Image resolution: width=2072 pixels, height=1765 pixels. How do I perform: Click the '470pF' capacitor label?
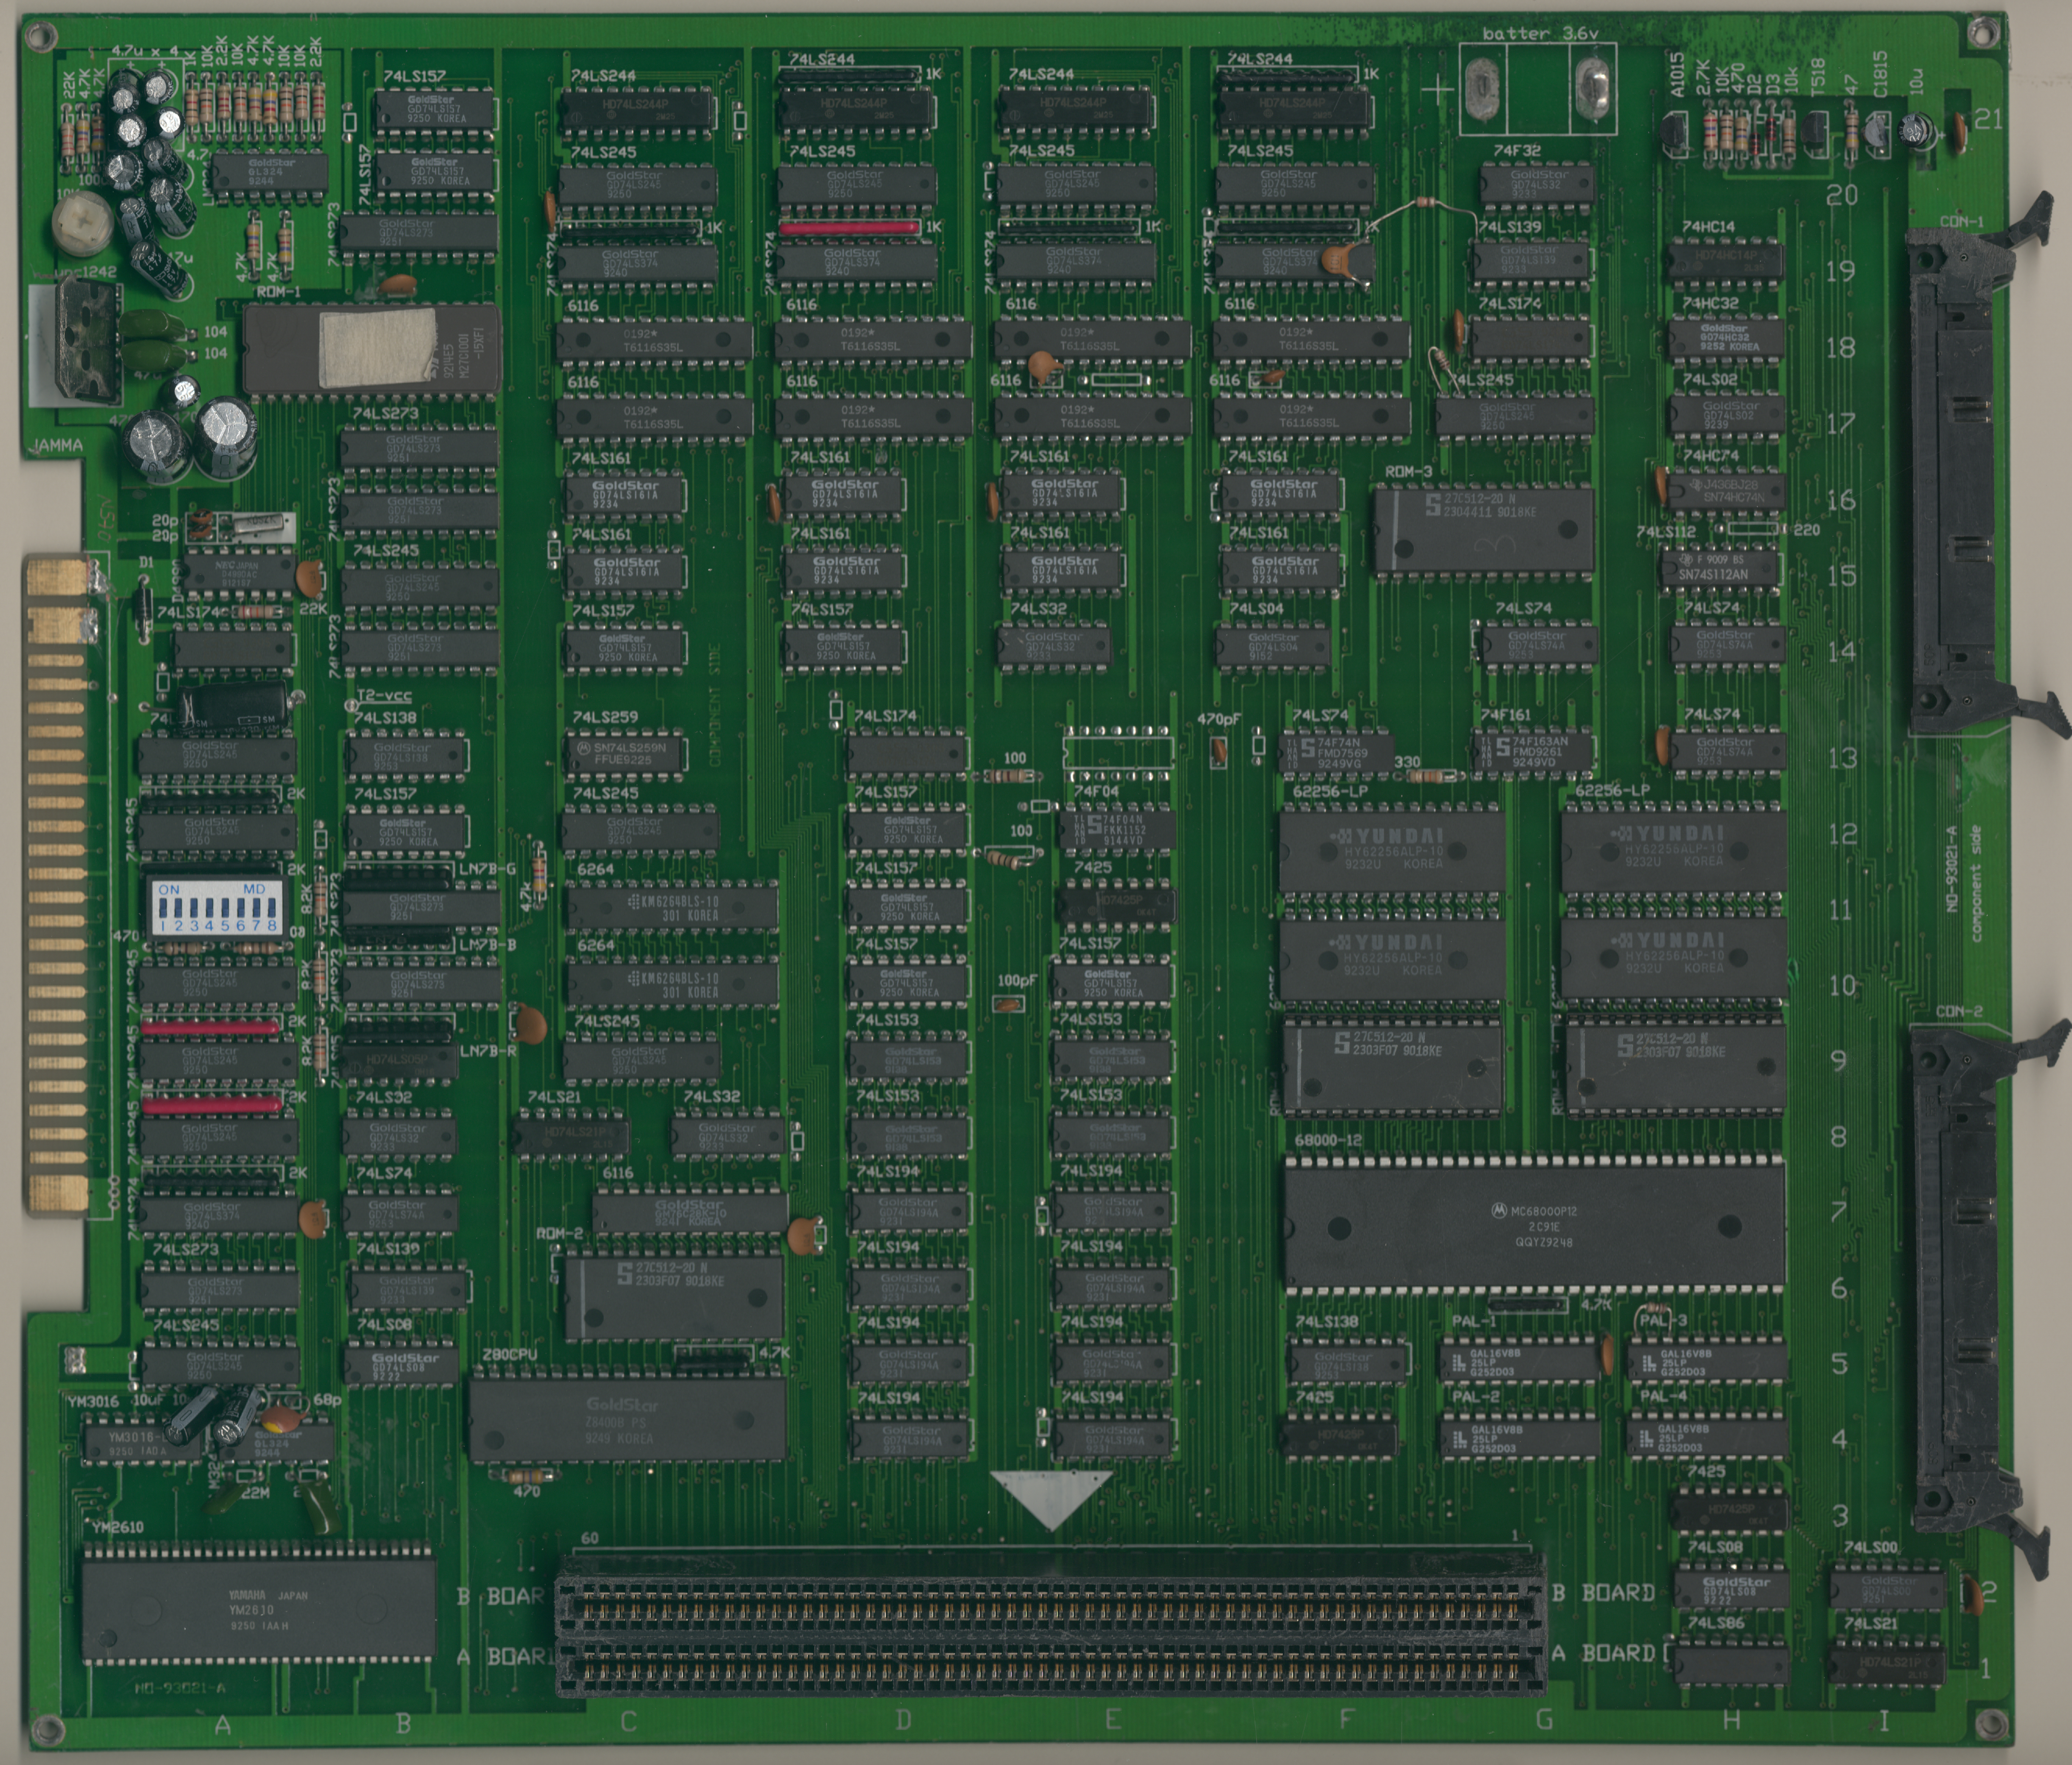click(x=1218, y=719)
